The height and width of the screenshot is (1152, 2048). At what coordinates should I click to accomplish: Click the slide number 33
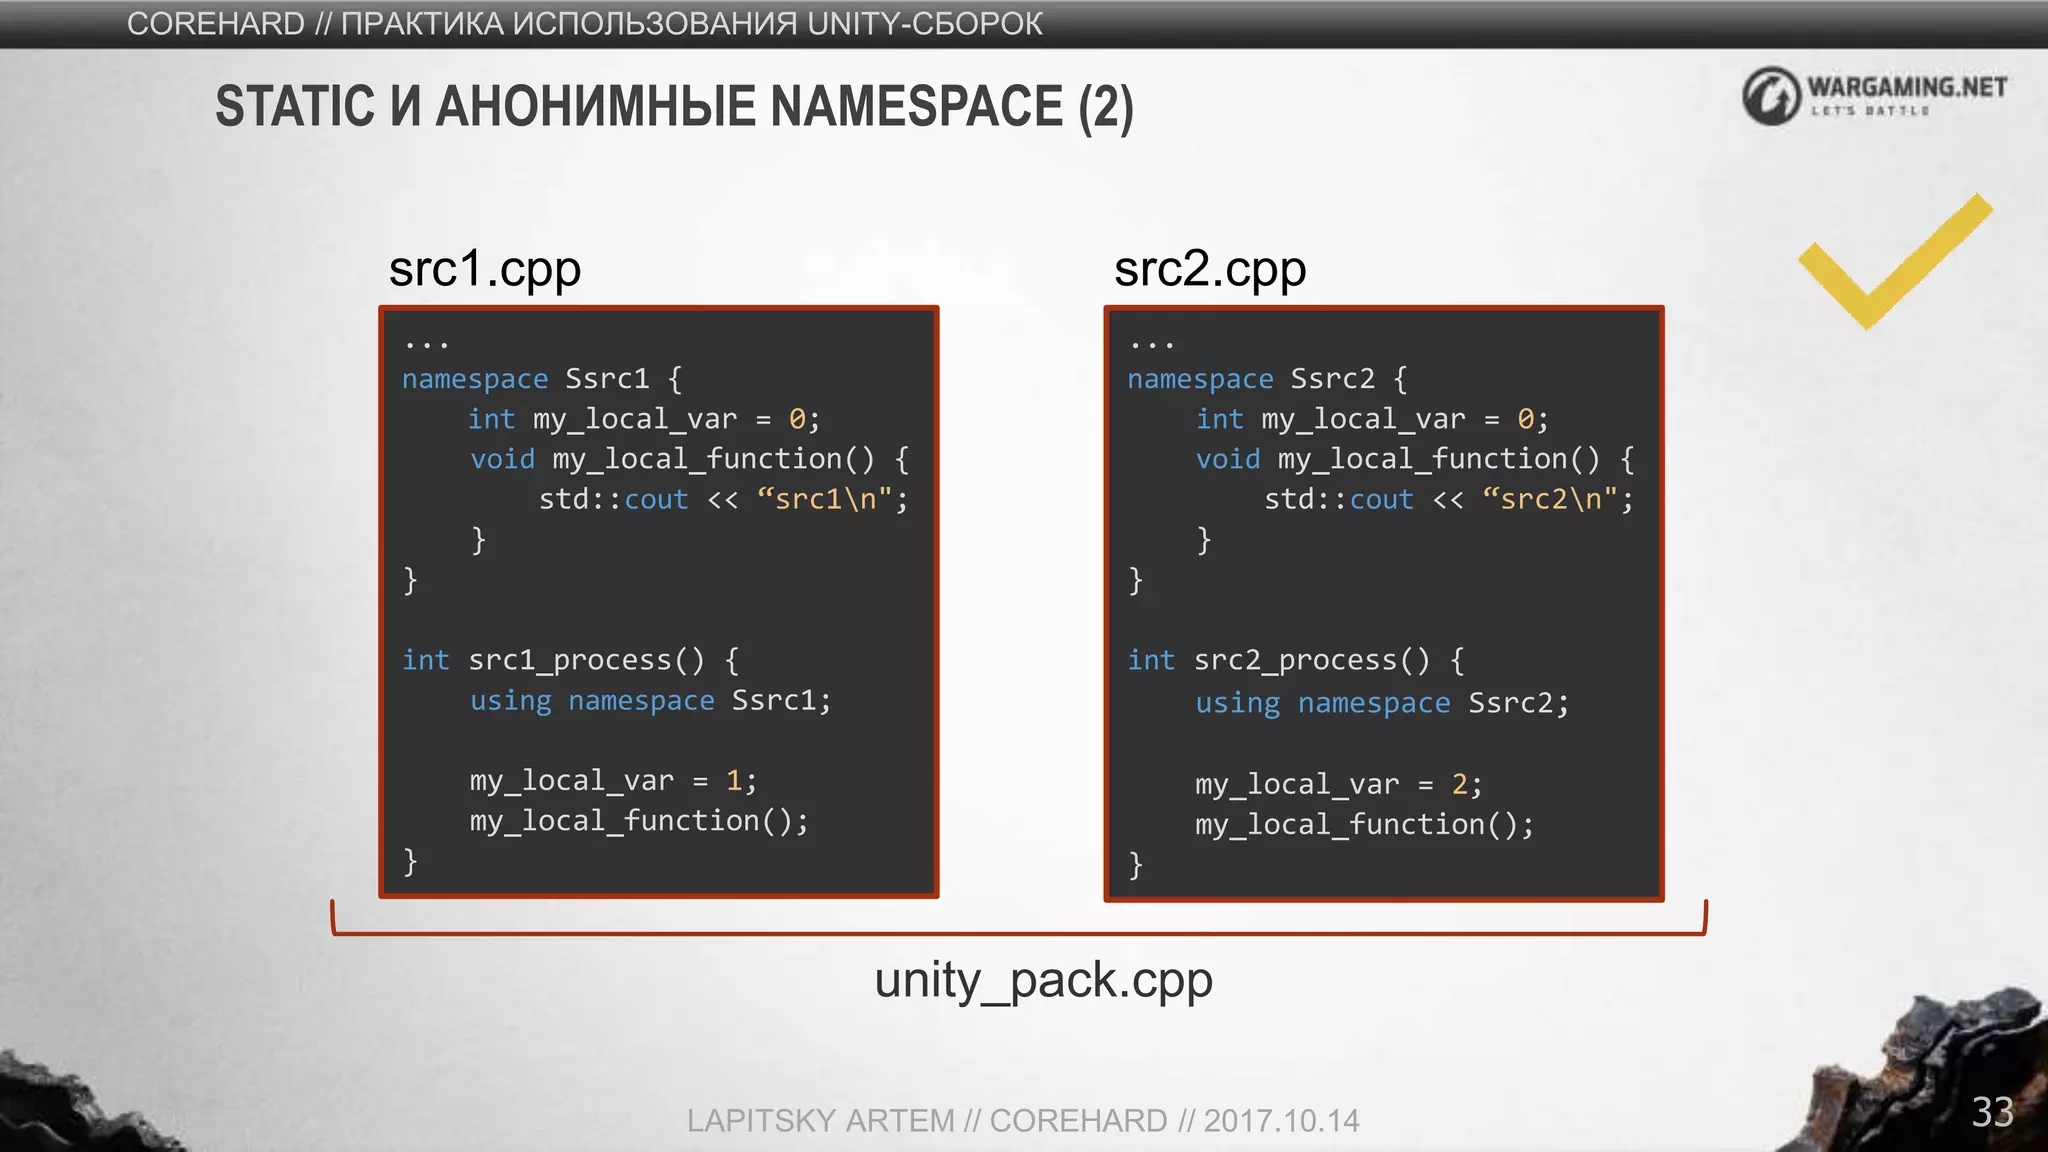[1992, 1112]
